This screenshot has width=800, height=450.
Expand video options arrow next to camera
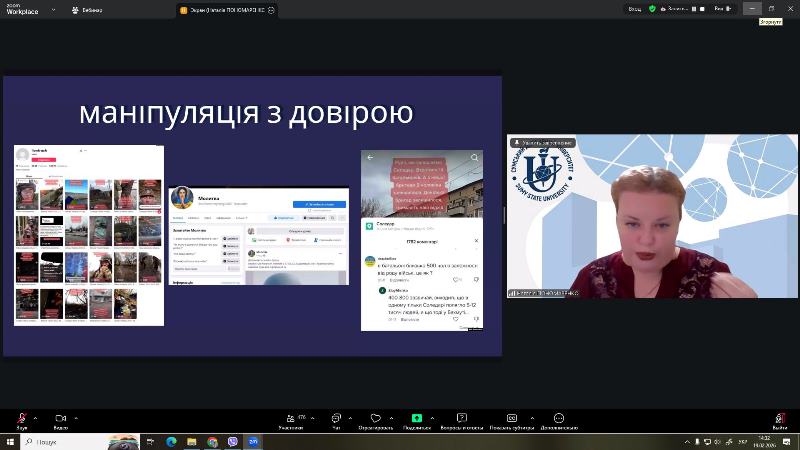[x=75, y=417]
